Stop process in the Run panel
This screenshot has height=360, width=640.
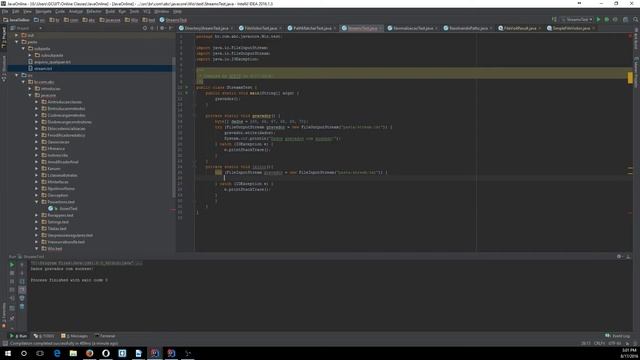tap(12, 273)
